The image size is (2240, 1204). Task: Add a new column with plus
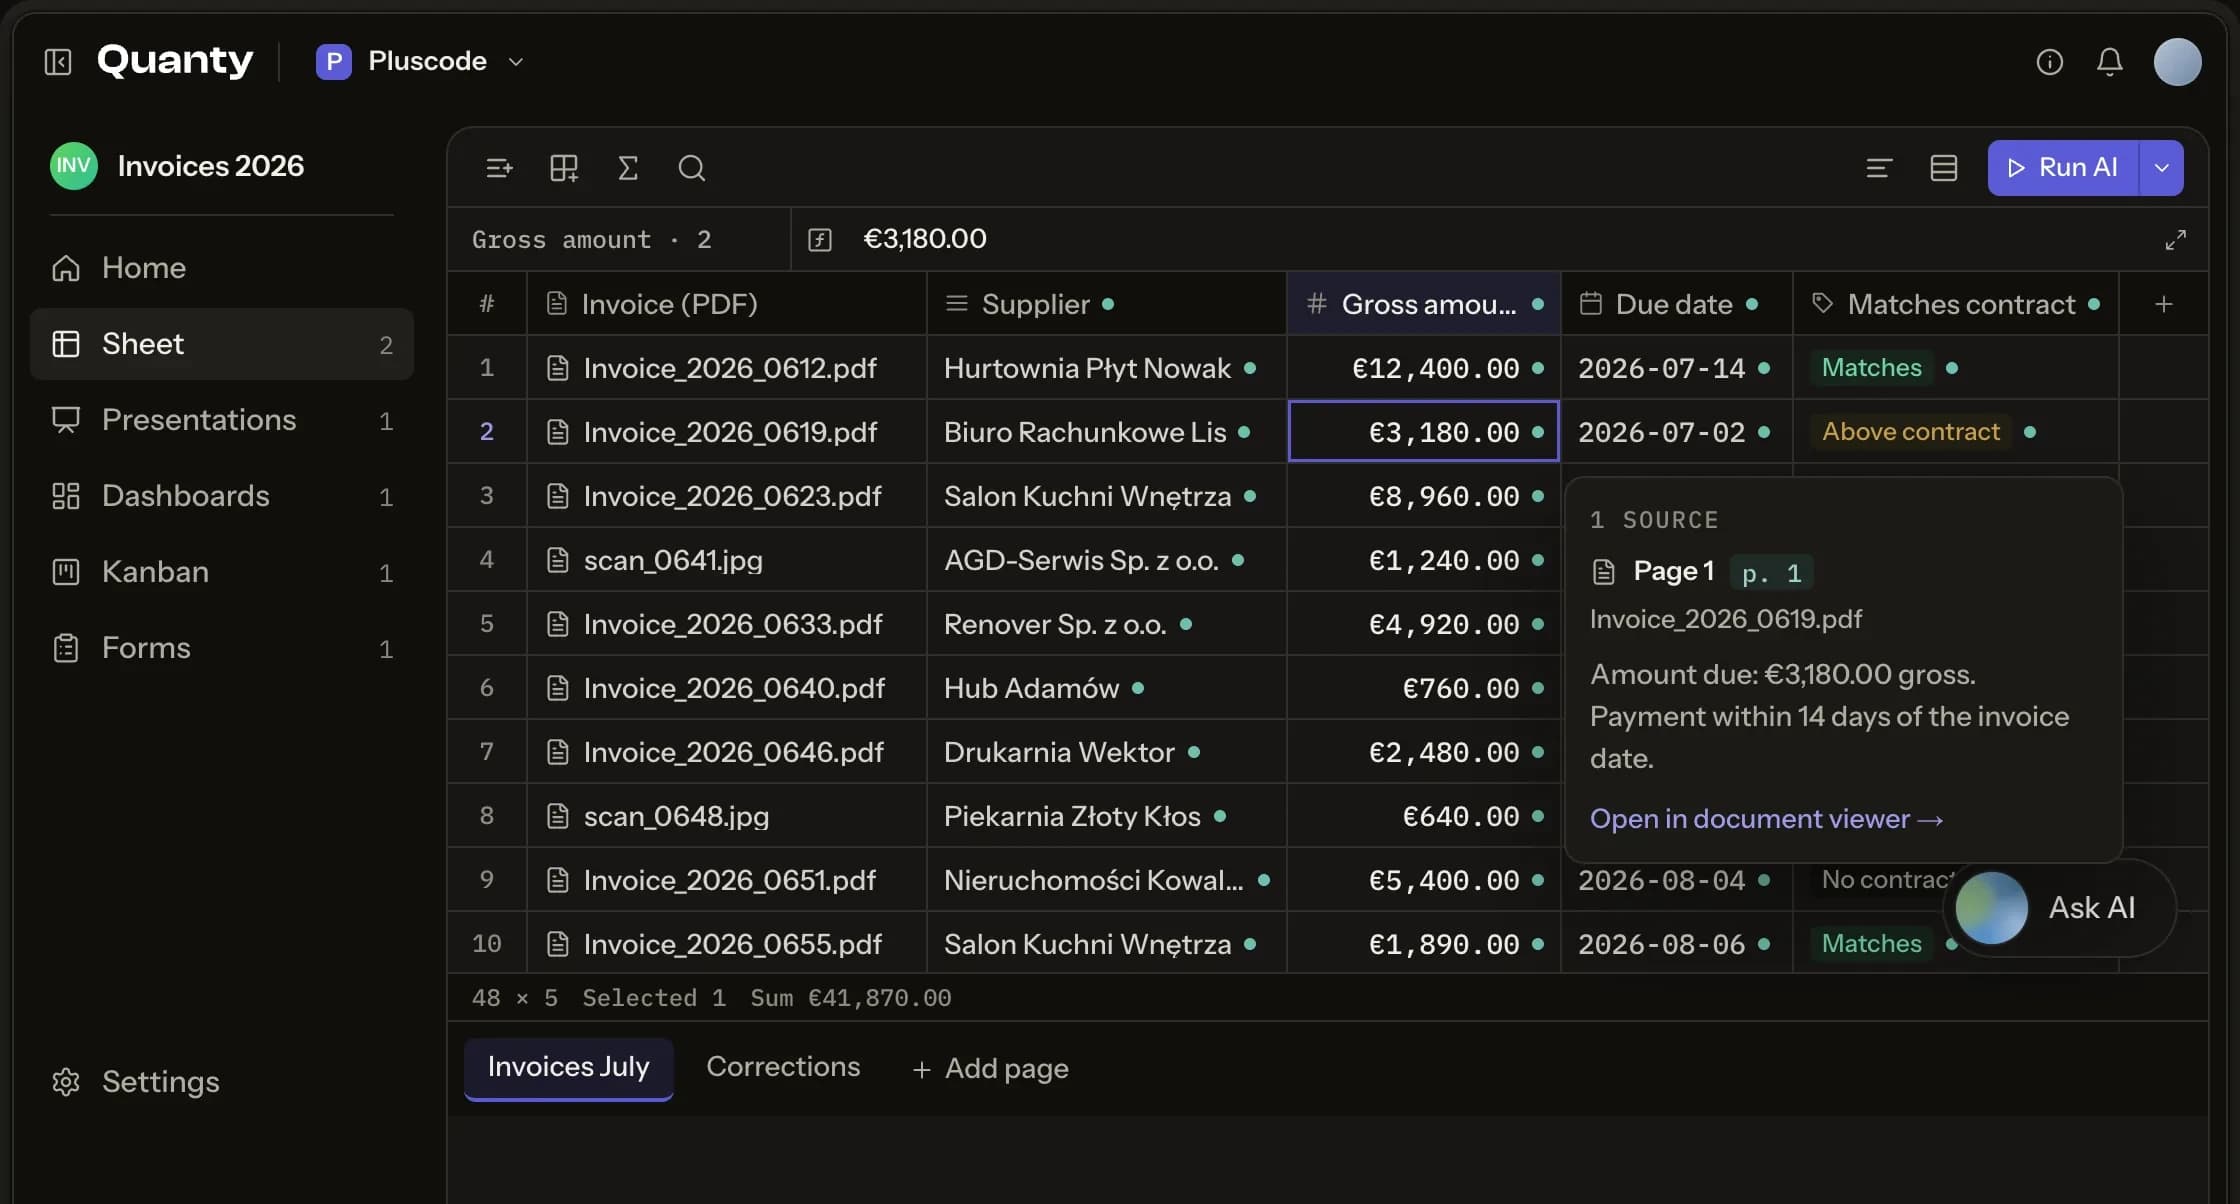pos(2163,304)
